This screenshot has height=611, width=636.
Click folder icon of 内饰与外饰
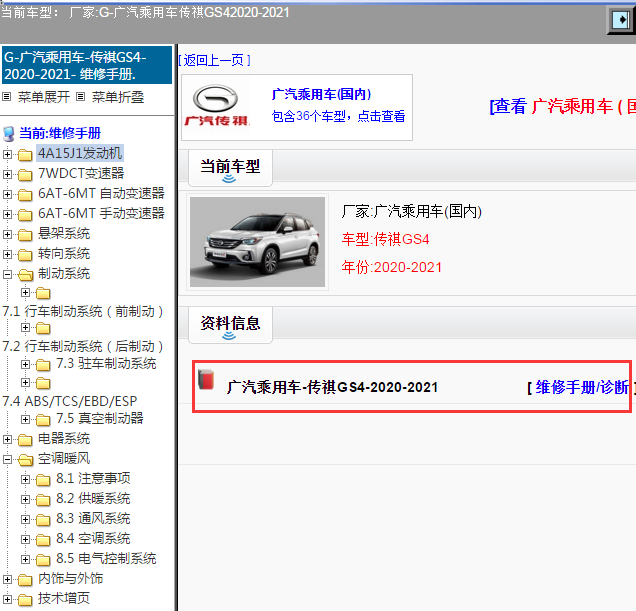pyautogui.click(x=25, y=580)
